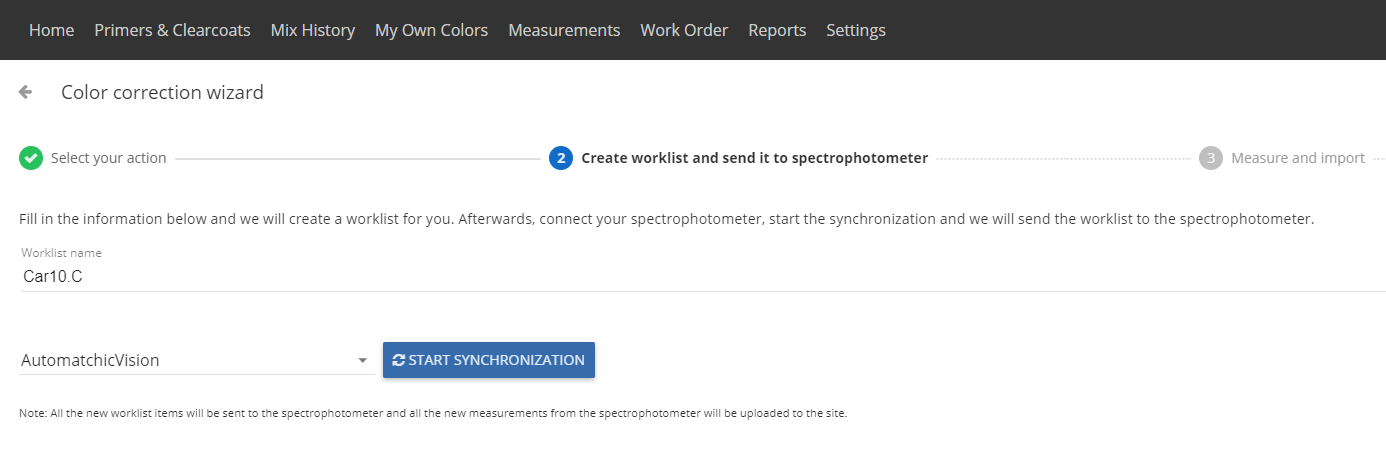Click the sync icon on the synchronization button
The width and height of the screenshot is (1386, 466).
[x=399, y=360]
